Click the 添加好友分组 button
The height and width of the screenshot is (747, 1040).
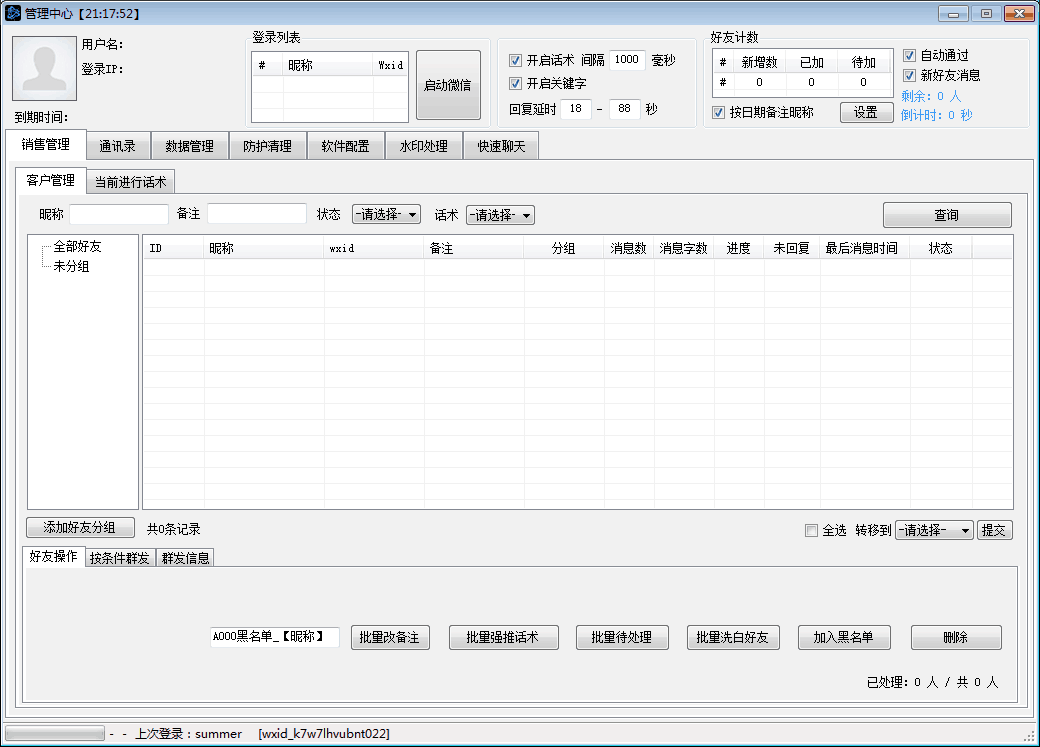coord(80,527)
